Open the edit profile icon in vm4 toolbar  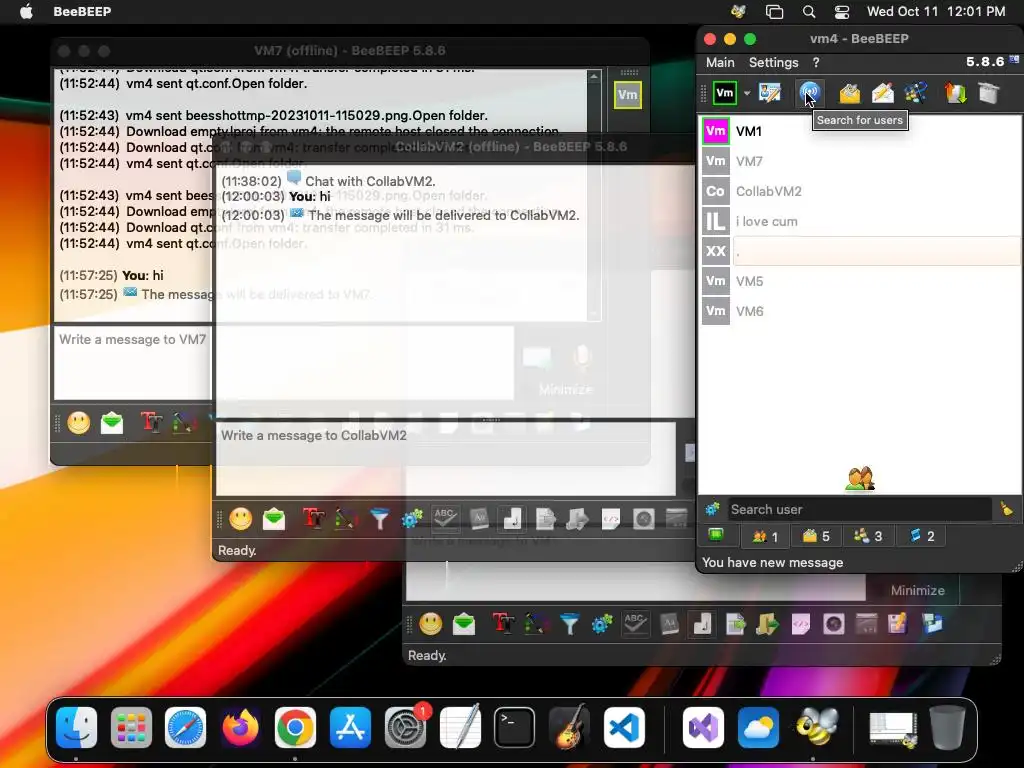coord(770,93)
